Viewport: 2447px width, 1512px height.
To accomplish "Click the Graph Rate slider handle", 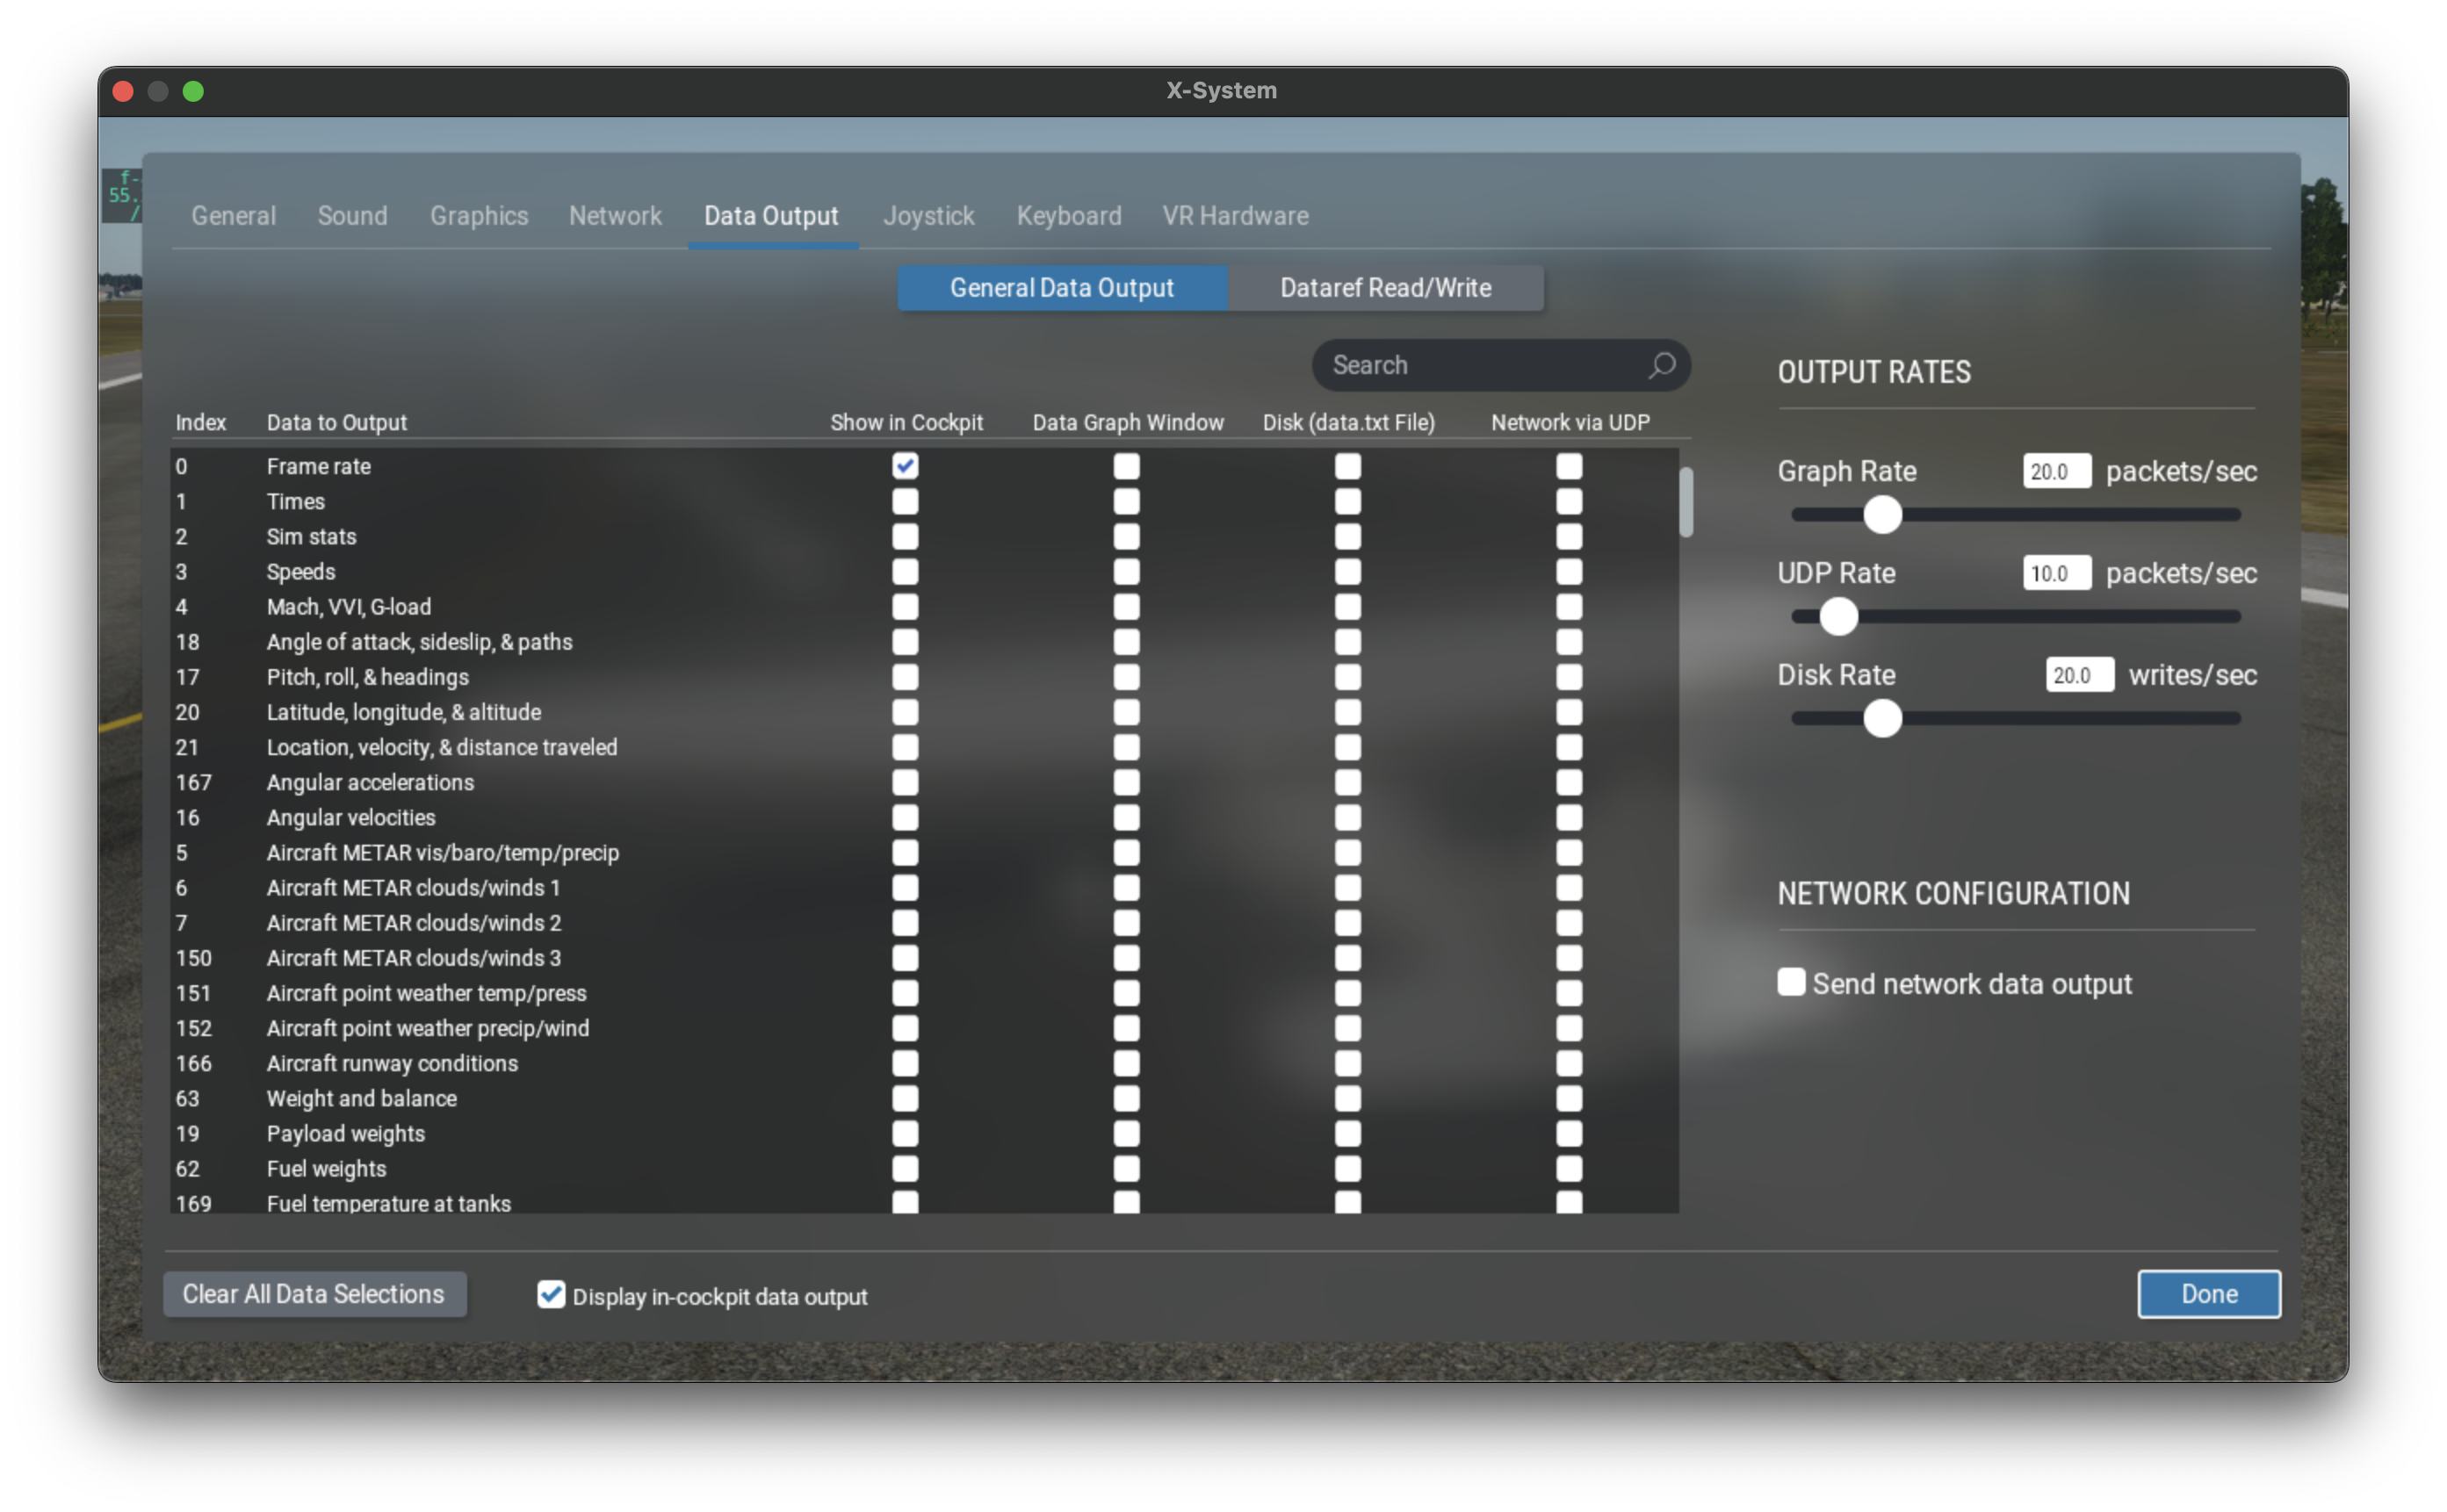I will click(1882, 515).
